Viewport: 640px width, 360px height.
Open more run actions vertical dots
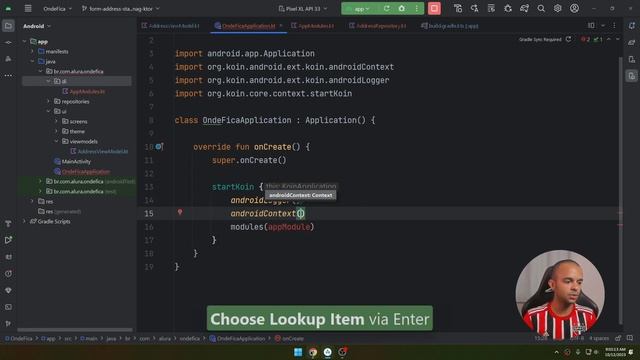pos(416,8)
